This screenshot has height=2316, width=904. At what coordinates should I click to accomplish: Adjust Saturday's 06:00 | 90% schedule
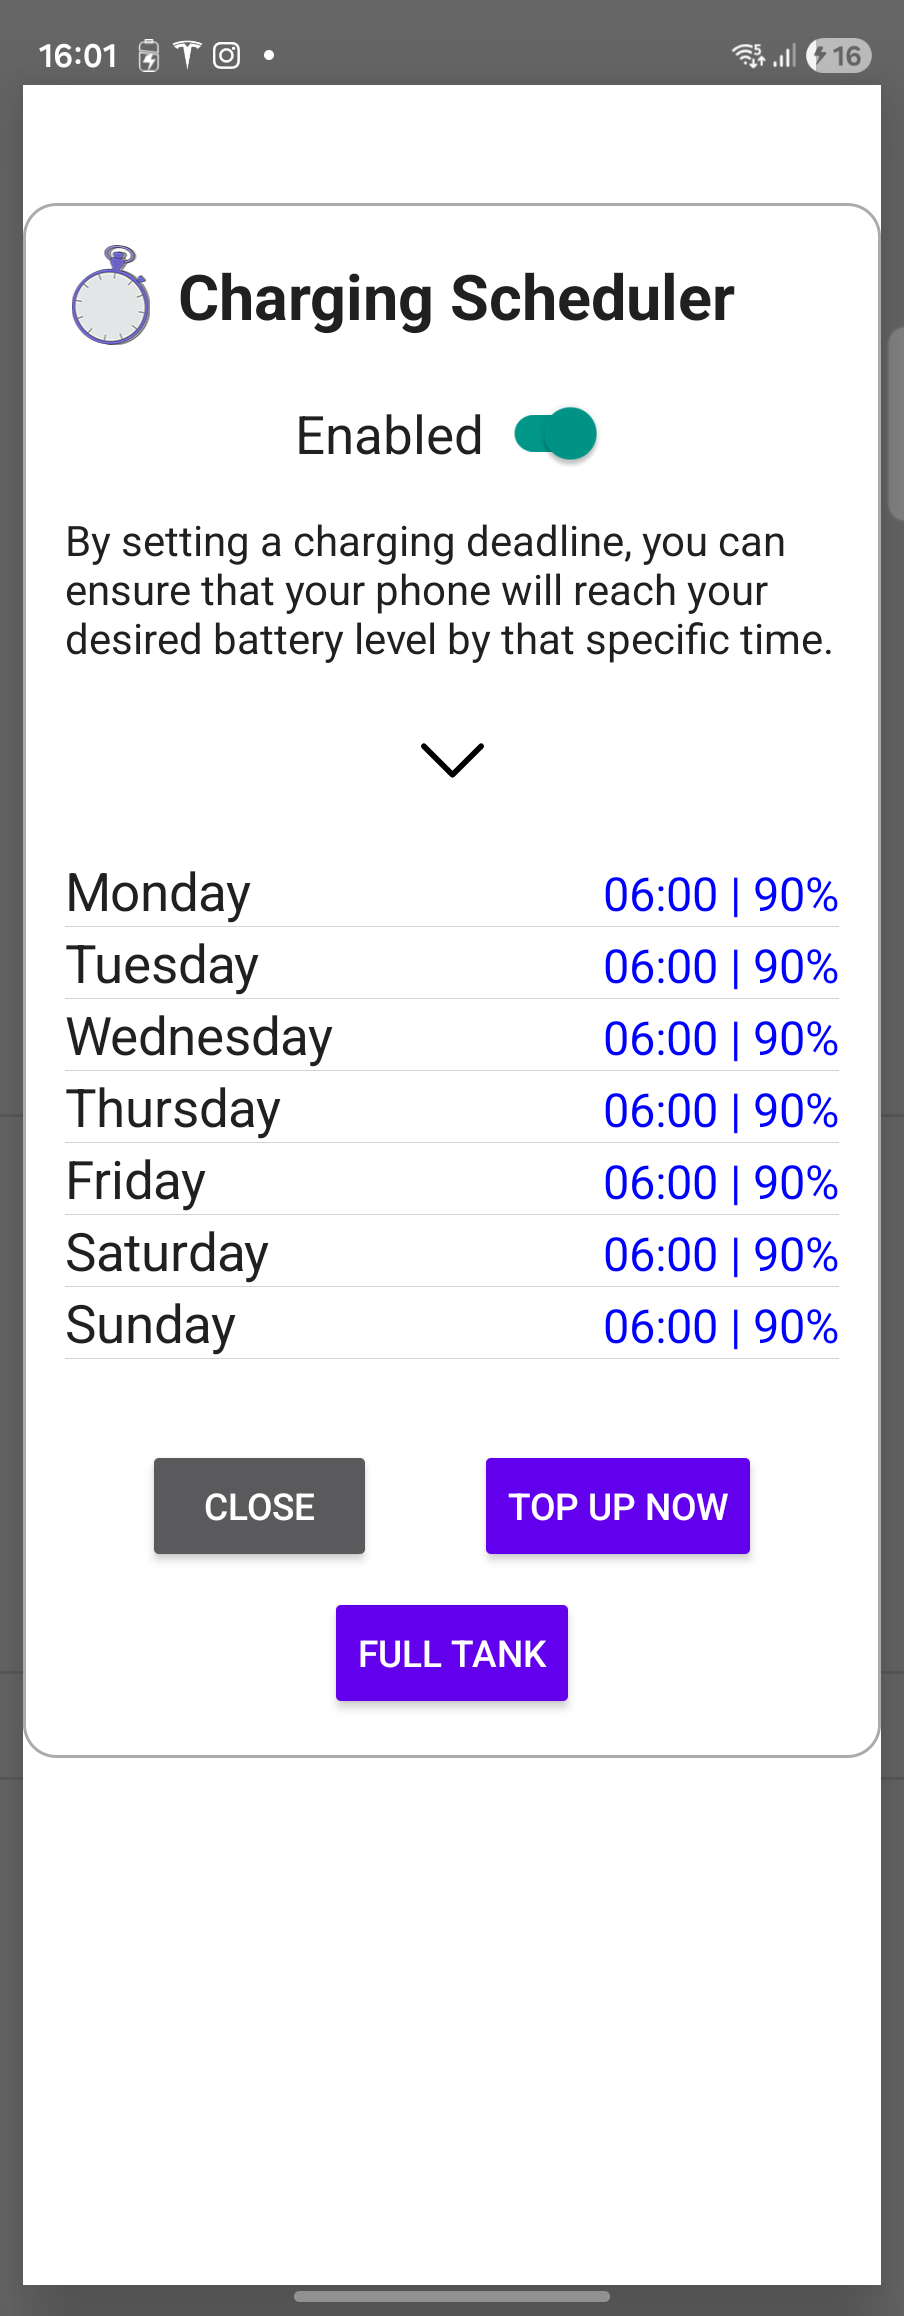[x=720, y=1254]
